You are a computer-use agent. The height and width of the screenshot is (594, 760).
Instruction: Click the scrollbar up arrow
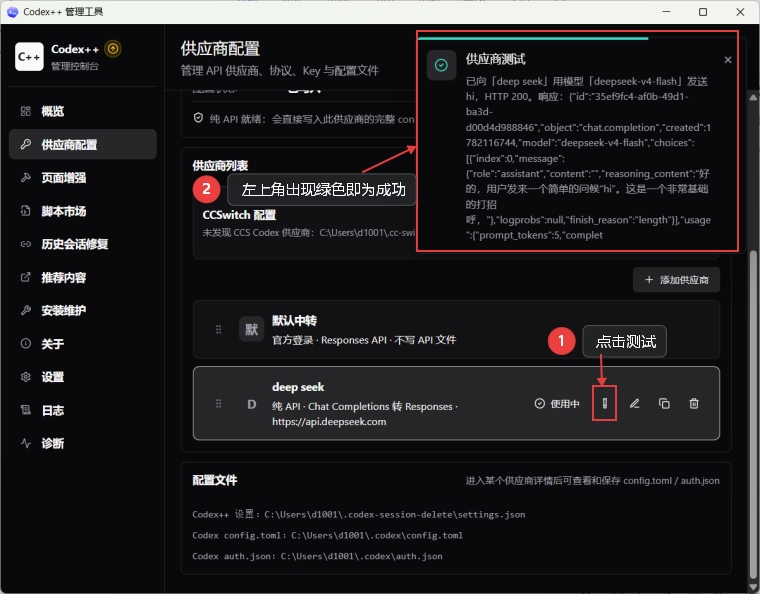coord(753,97)
